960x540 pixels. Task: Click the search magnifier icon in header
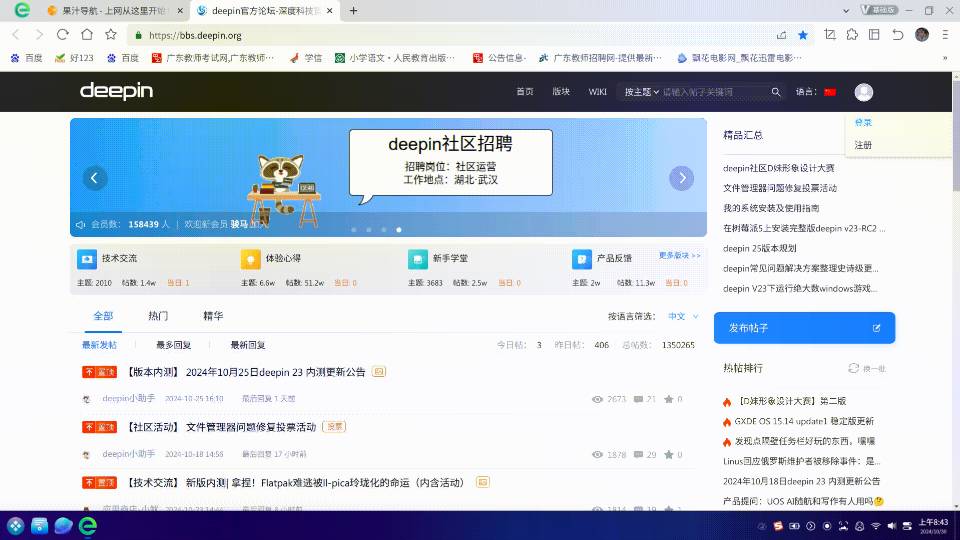coord(776,92)
